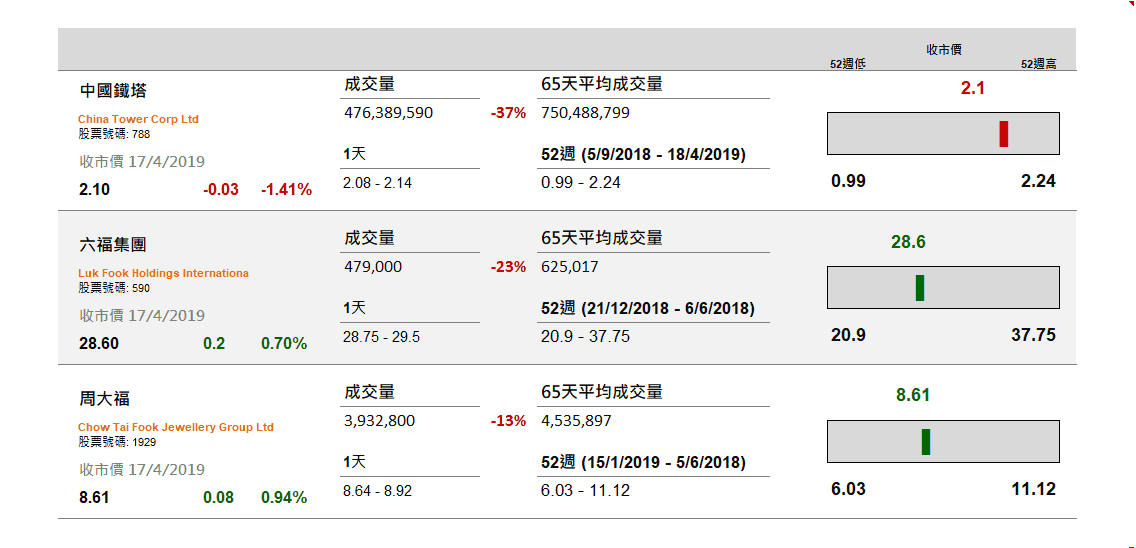The image size is (1136, 548).
Task: Click the 收市價 header label
Action: [x=943, y=49]
